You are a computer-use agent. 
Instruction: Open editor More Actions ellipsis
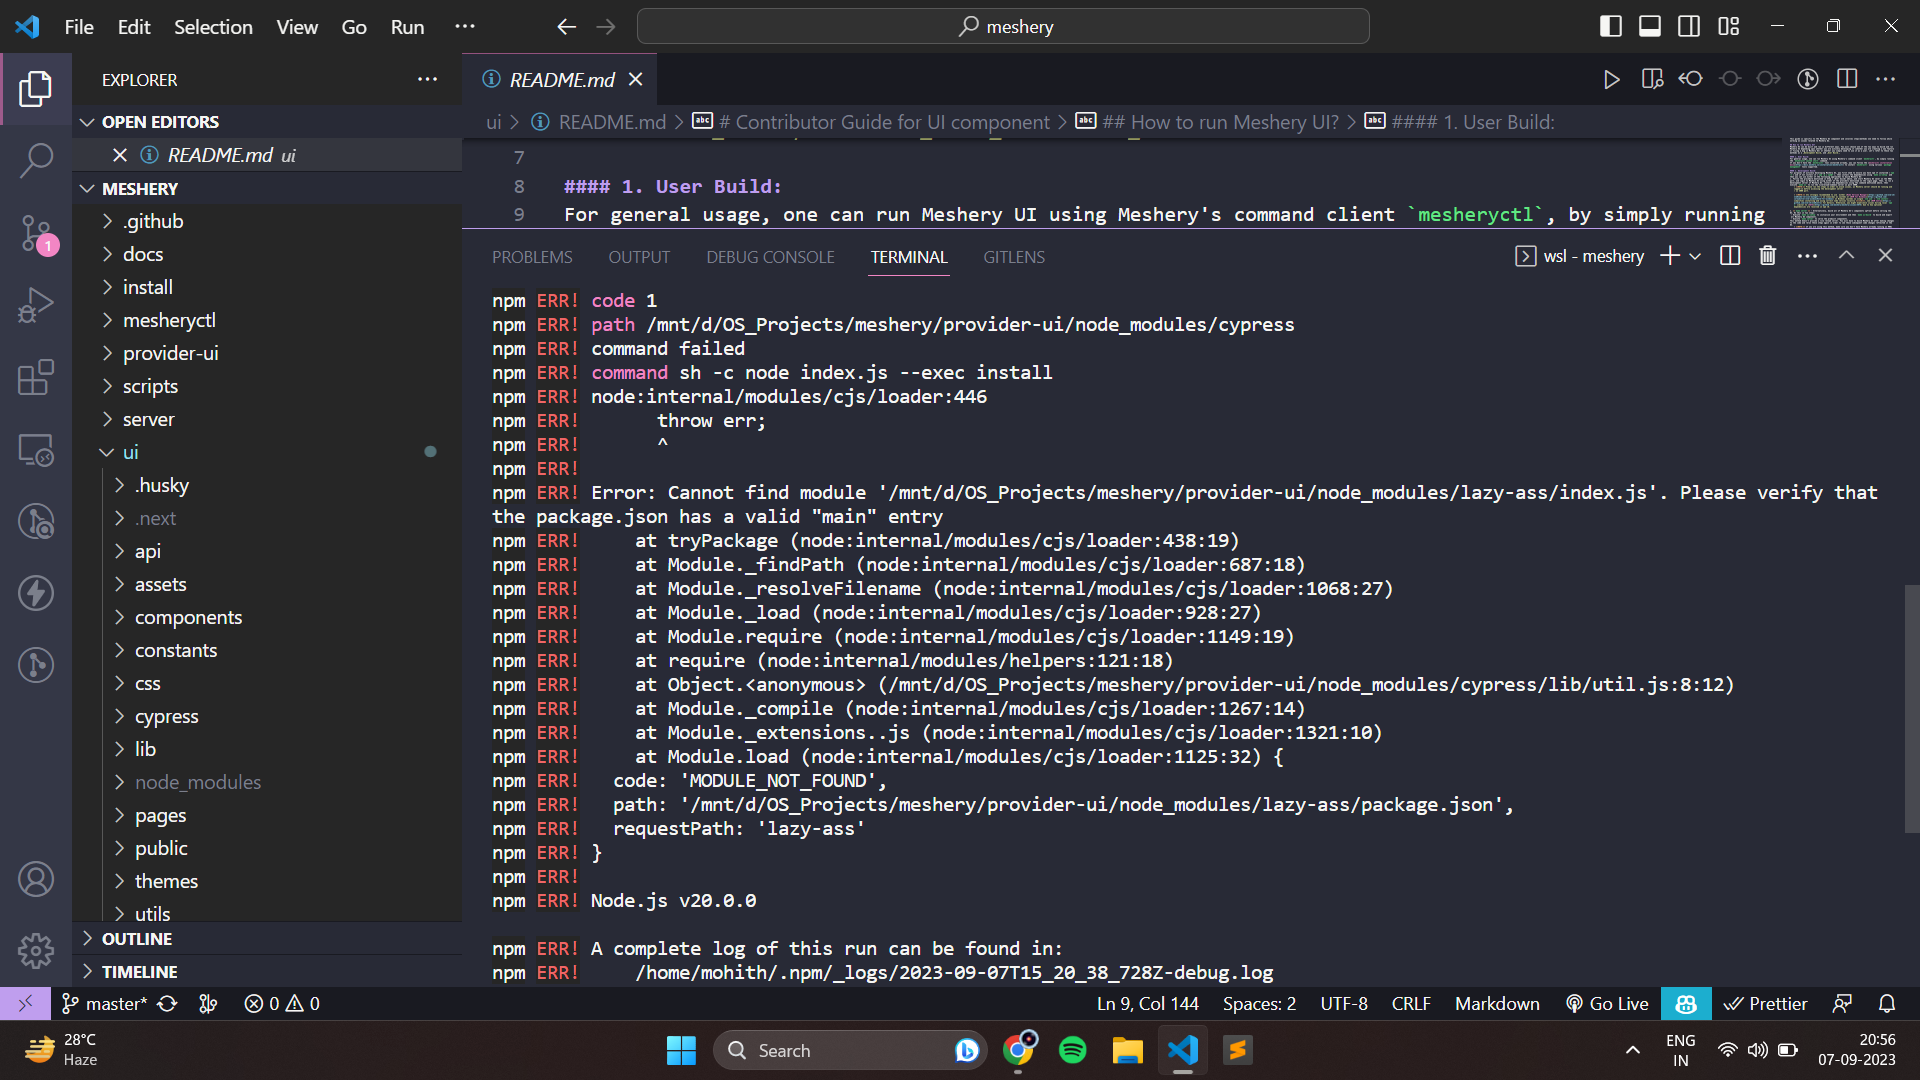click(1886, 80)
